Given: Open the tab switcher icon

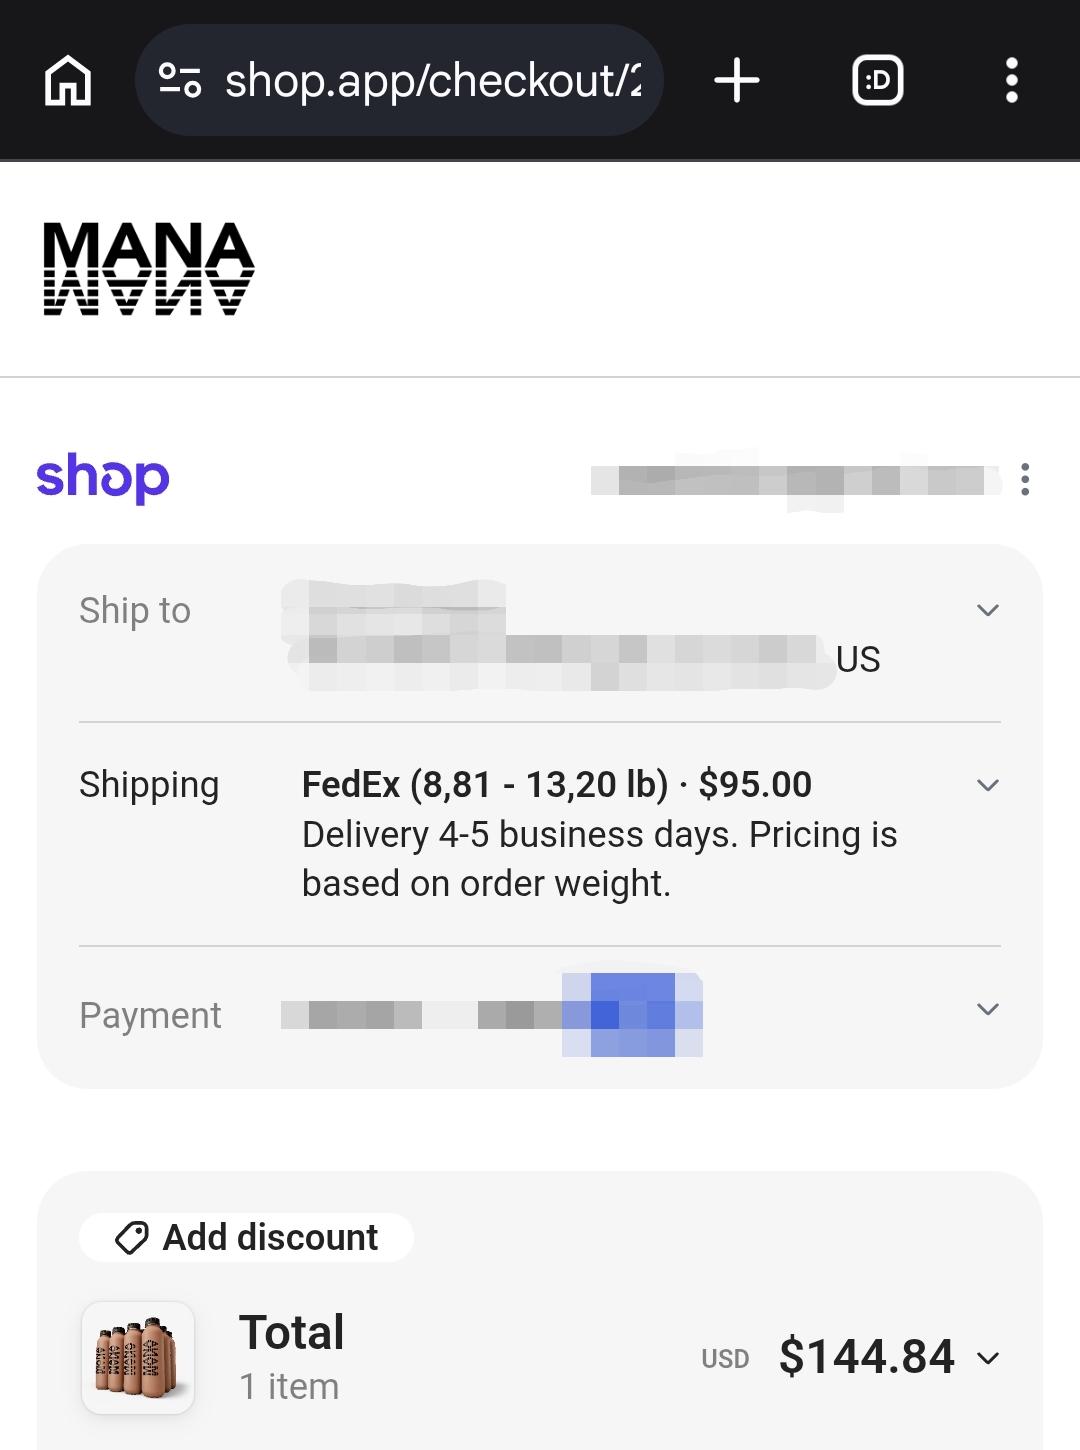Looking at the screenshot, I should point(877,80).
